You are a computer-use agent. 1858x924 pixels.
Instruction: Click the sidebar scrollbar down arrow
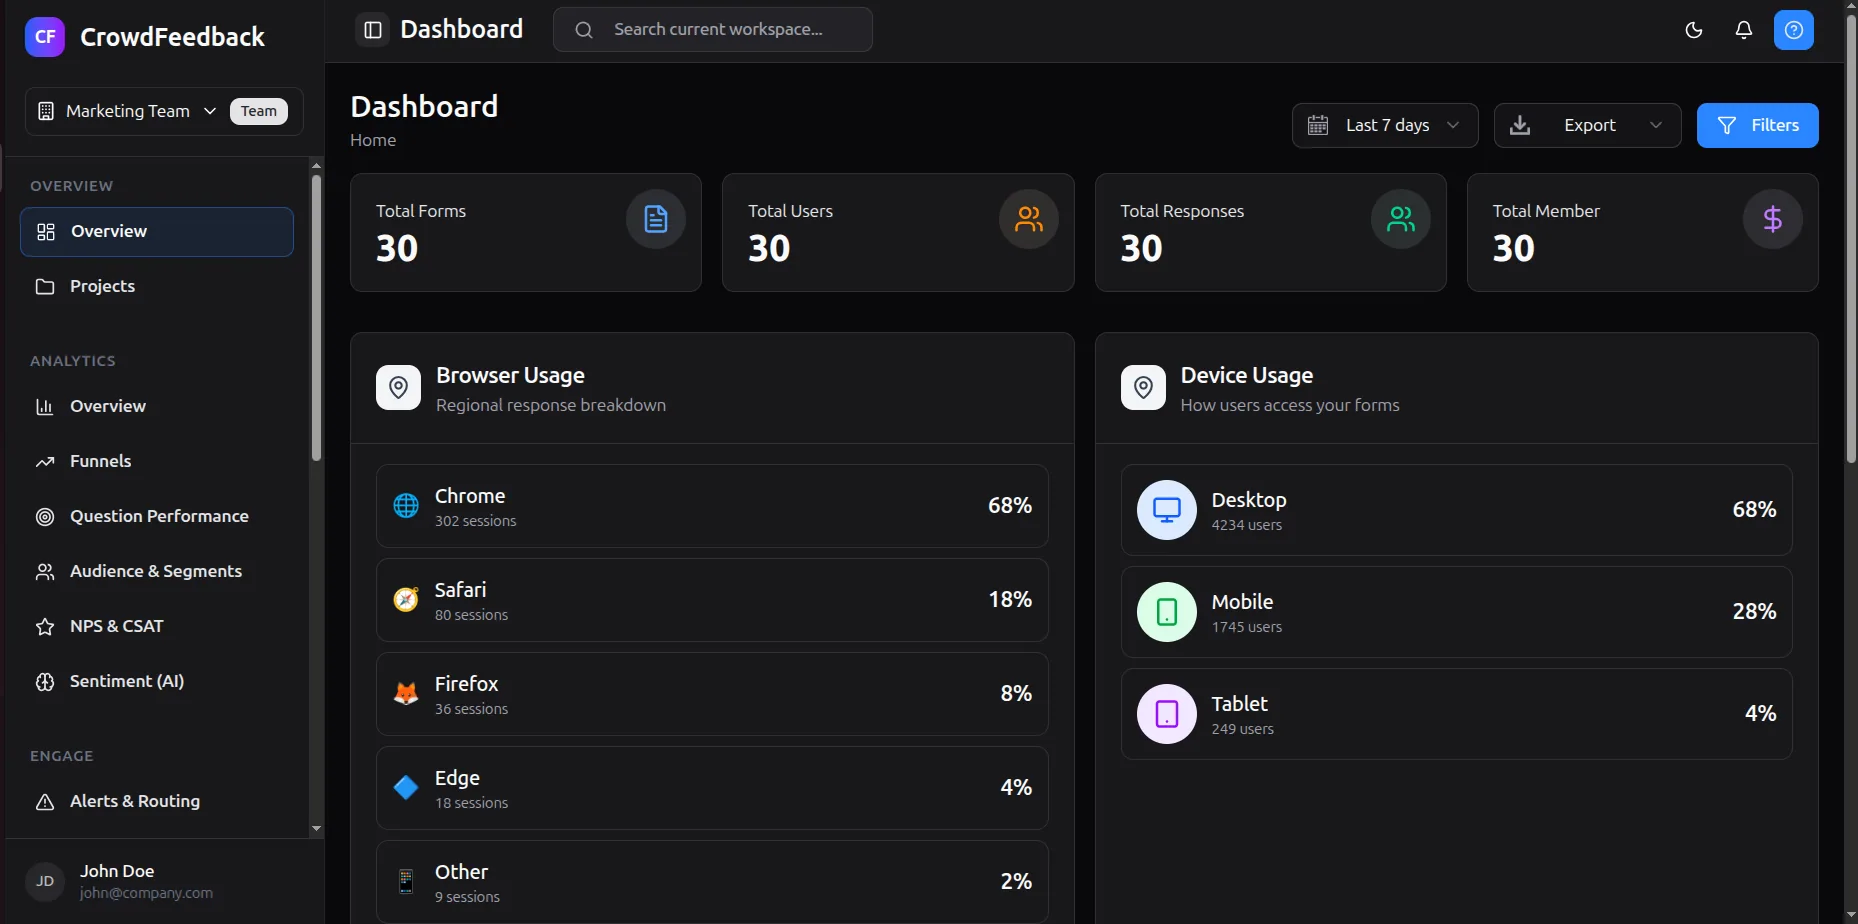[x=317, y=828]
